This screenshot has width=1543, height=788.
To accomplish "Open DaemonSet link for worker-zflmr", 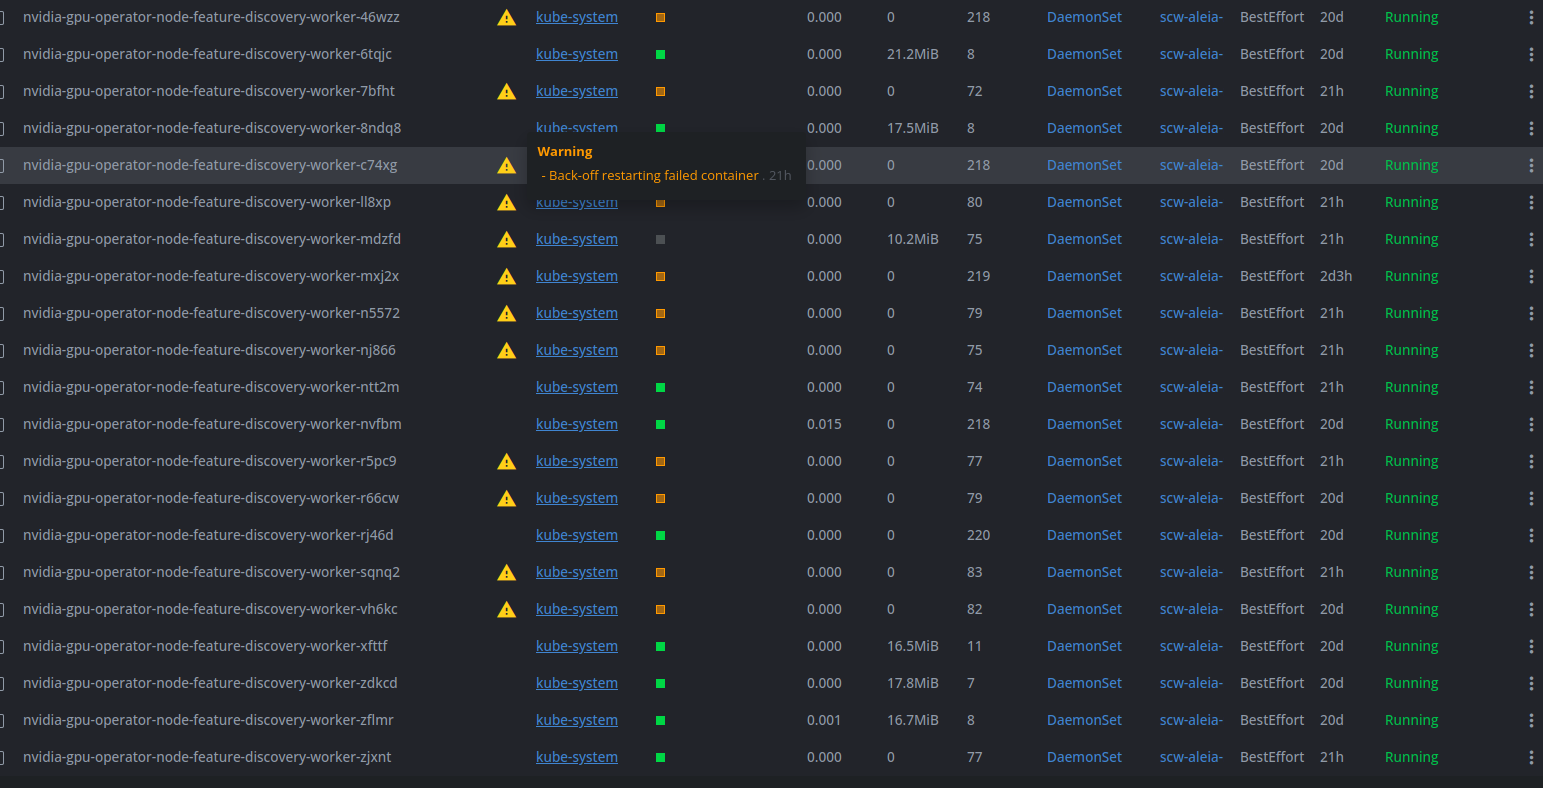I will (1084, 720).
